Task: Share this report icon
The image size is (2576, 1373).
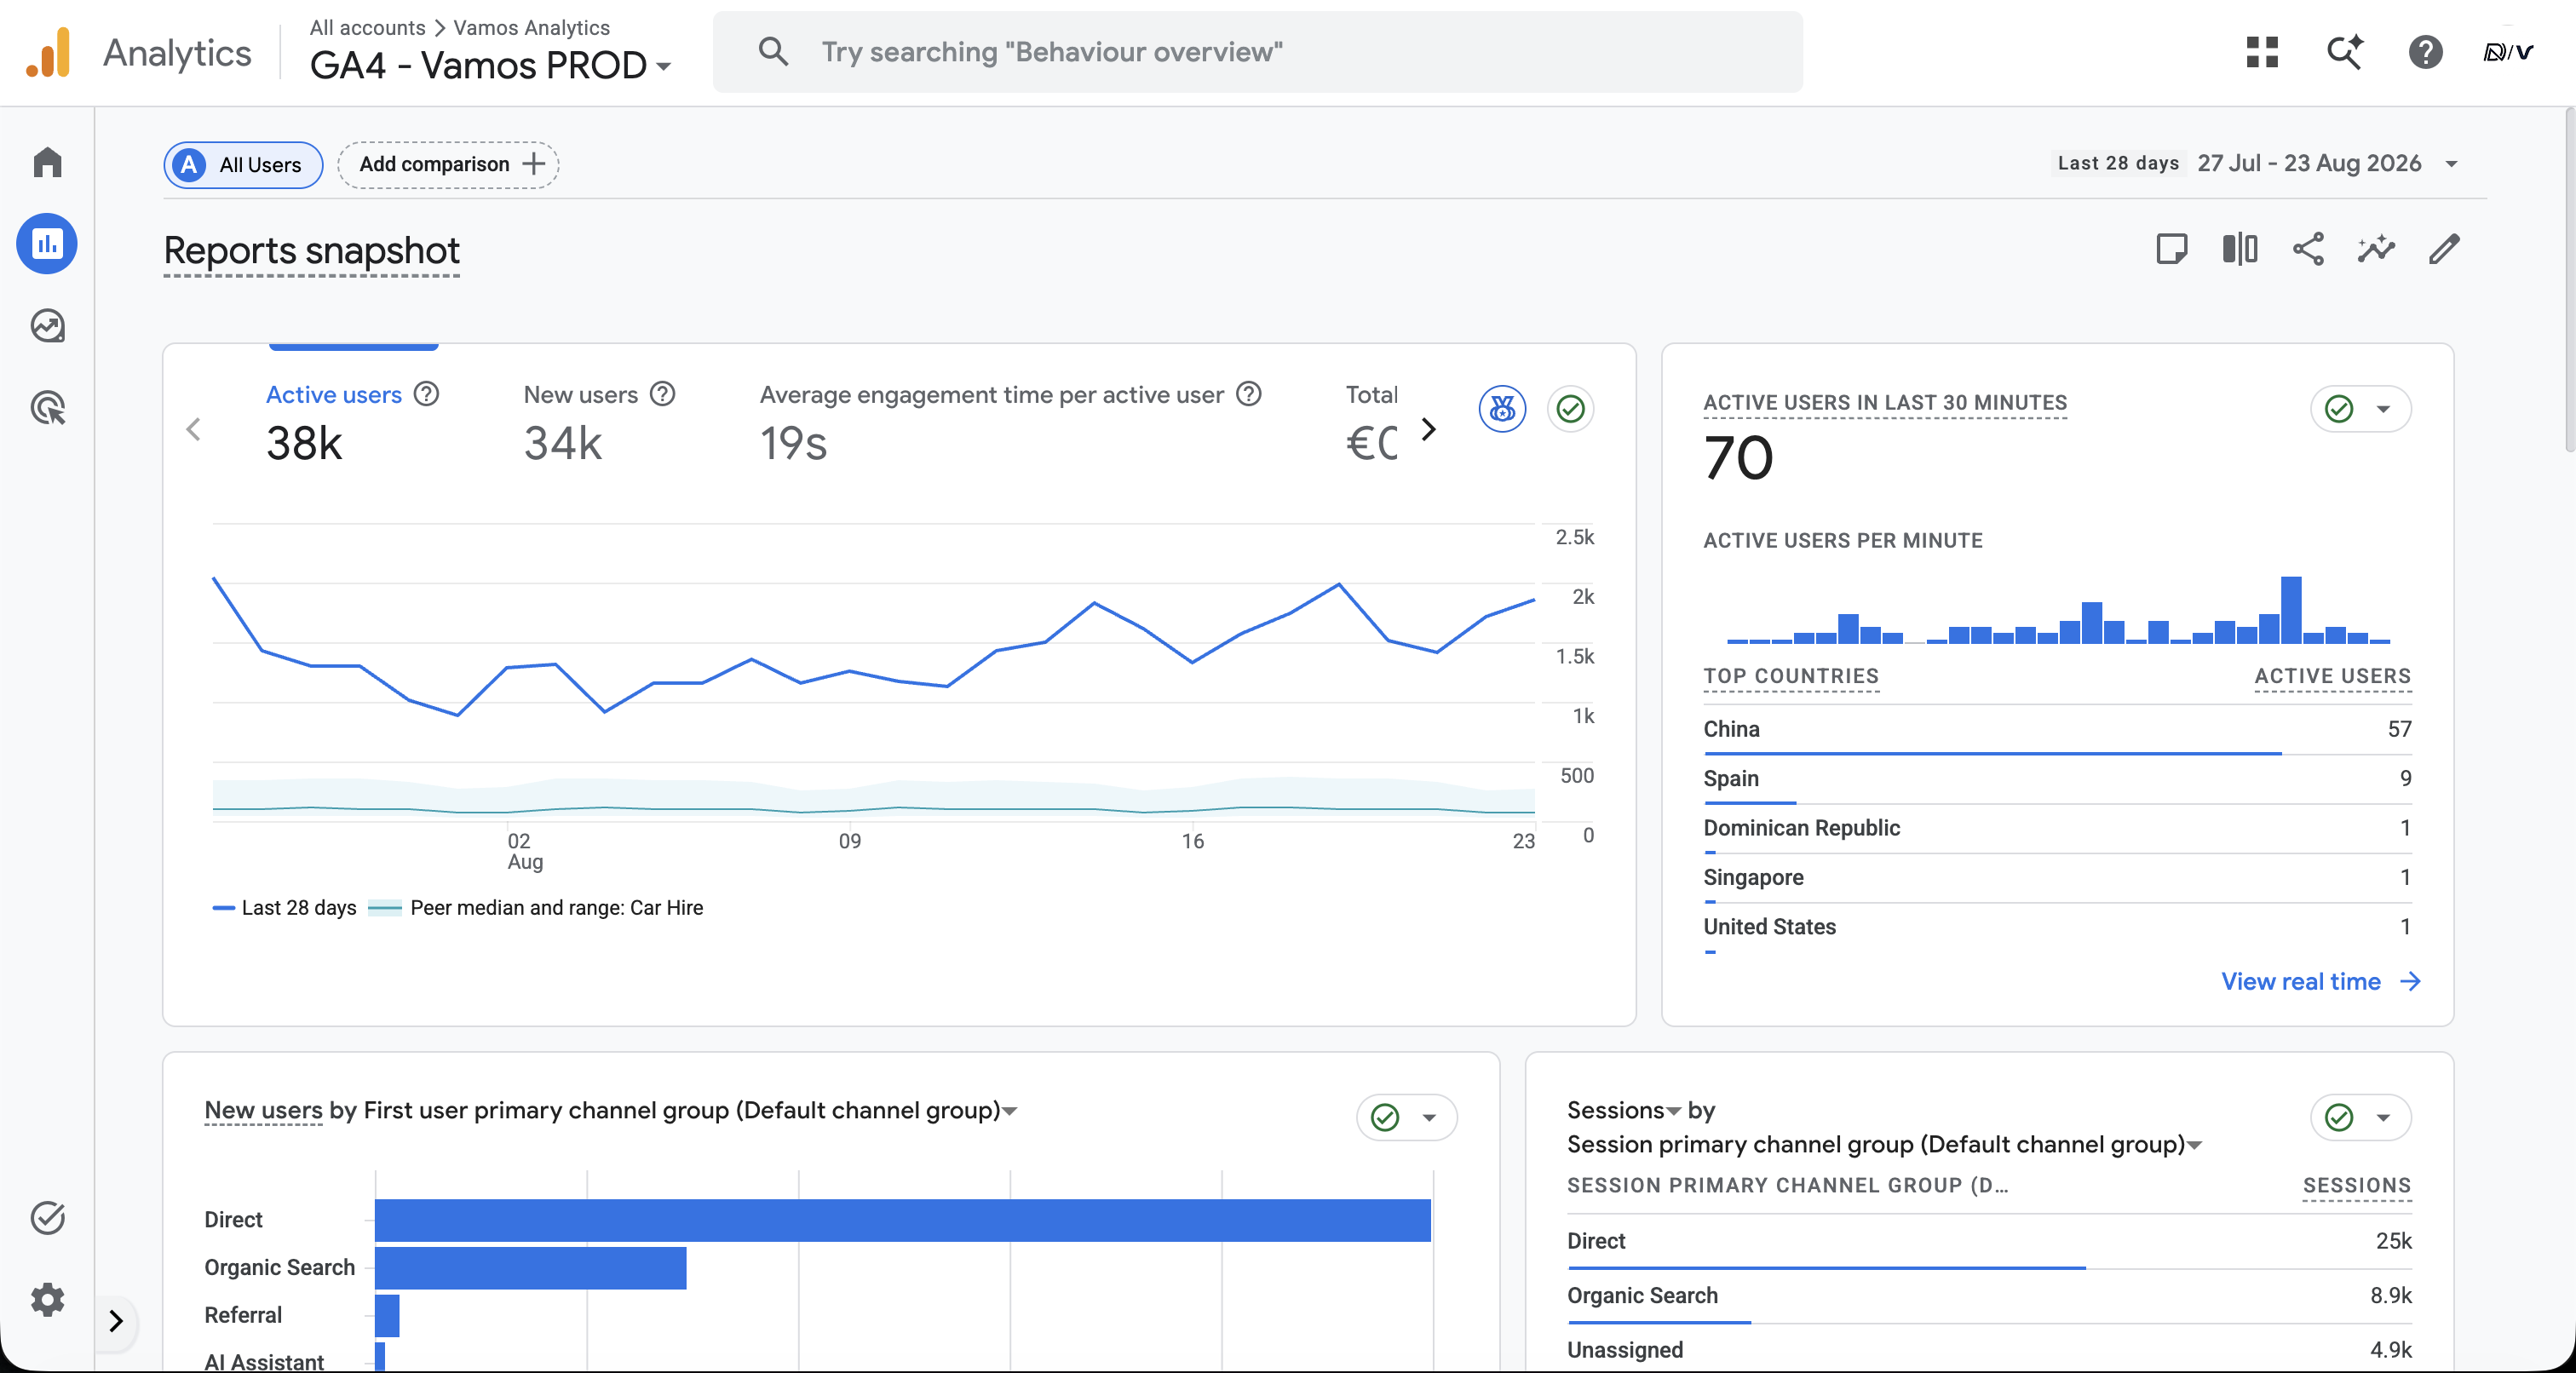Action: (x=2307, y=248)
